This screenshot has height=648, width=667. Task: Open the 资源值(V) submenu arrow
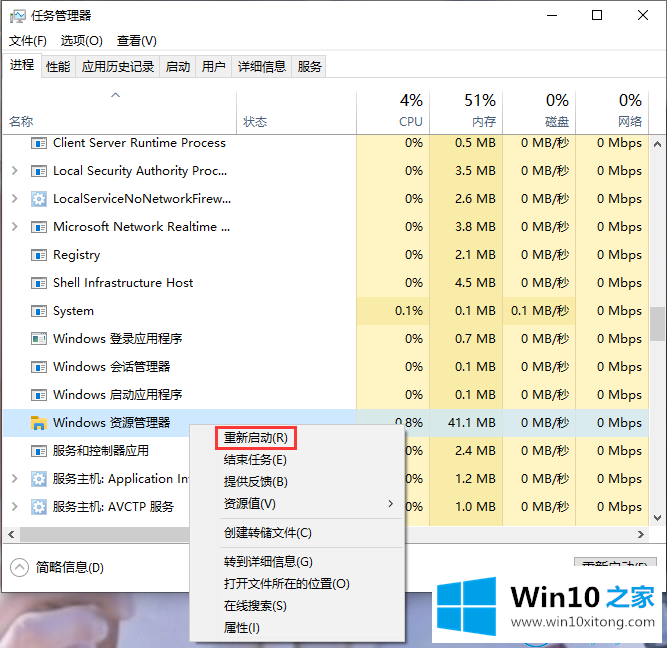391,504
